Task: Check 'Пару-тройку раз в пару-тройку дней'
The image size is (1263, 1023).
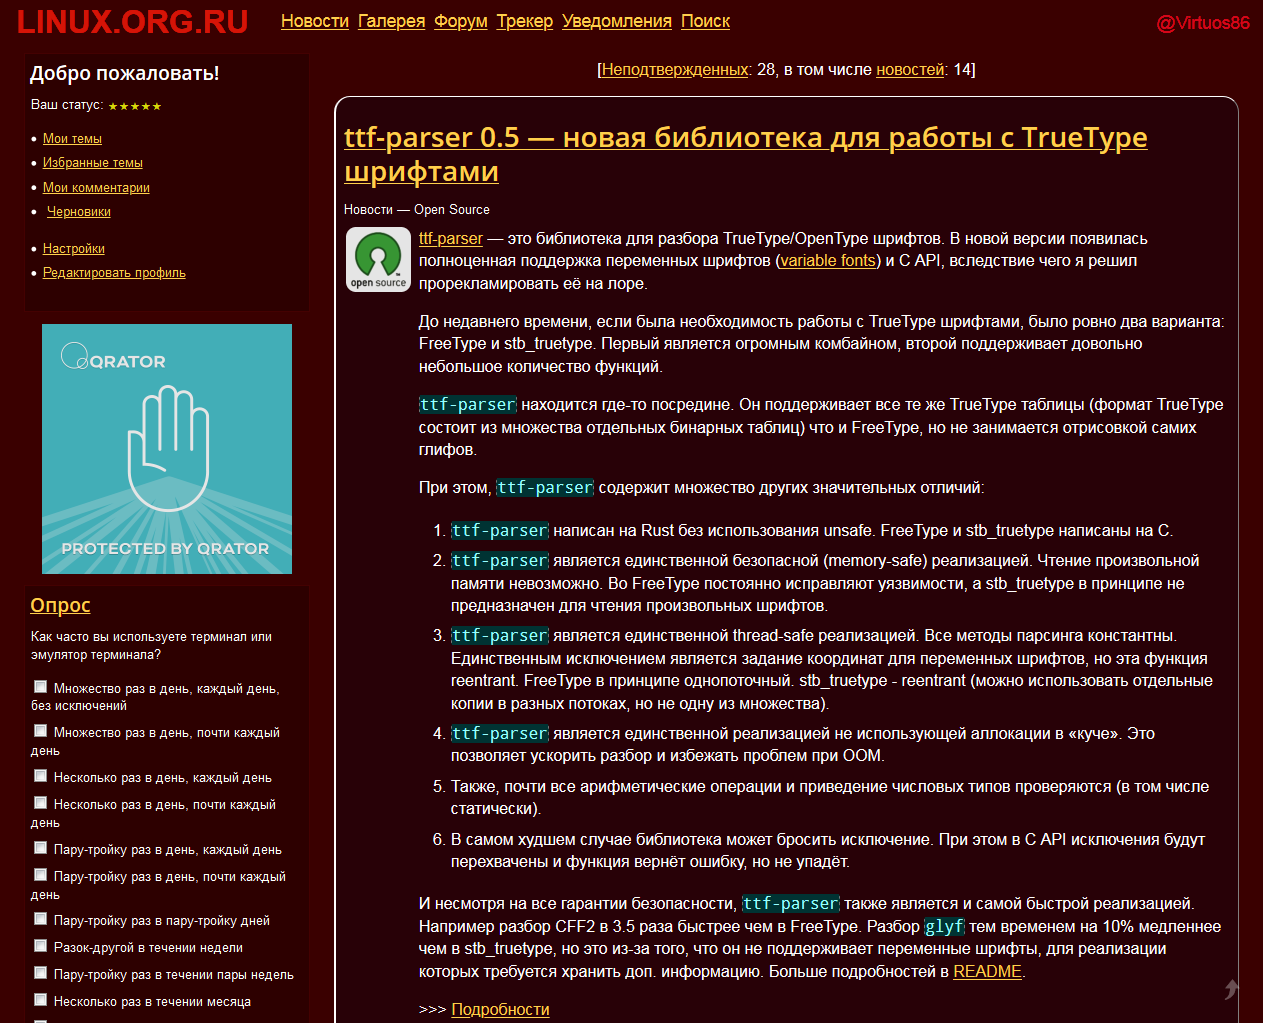Action: tap(41, 919)
